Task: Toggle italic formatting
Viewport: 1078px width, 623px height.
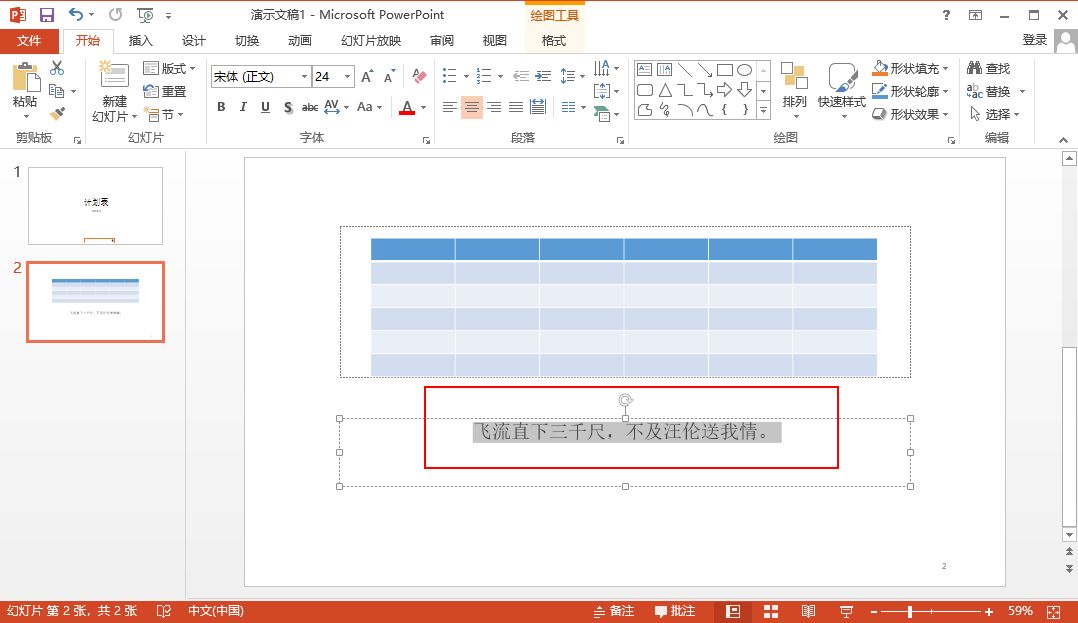Action: [x=243, y=107]
